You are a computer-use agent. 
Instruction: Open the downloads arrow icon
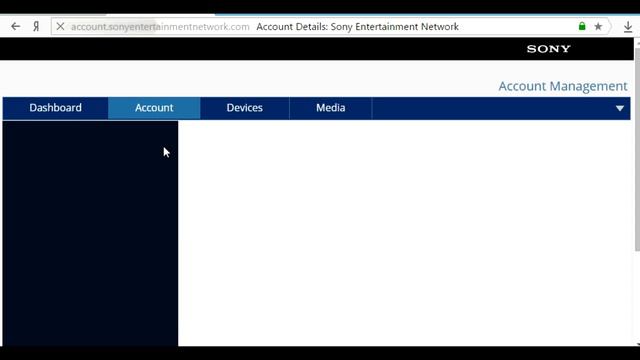coord(628,27)
